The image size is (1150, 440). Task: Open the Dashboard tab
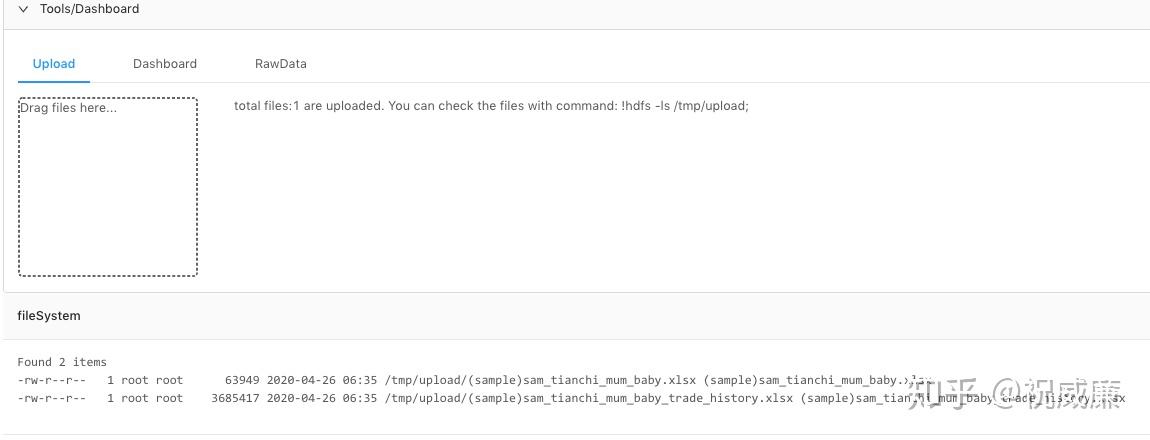165,64
